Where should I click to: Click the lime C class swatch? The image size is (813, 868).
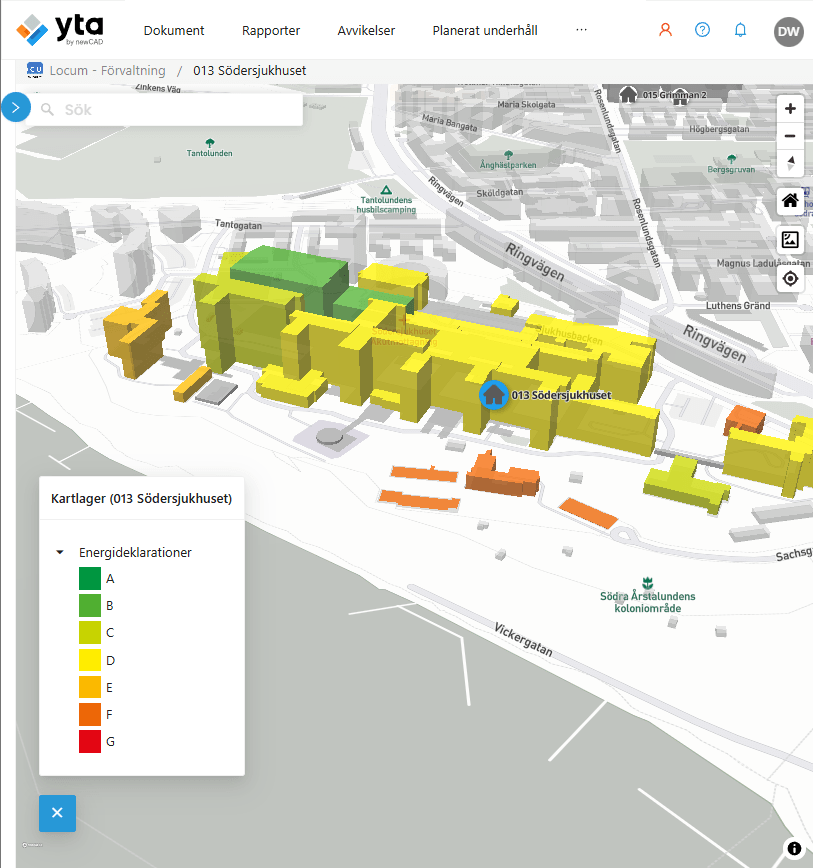[x=90, y=632]
